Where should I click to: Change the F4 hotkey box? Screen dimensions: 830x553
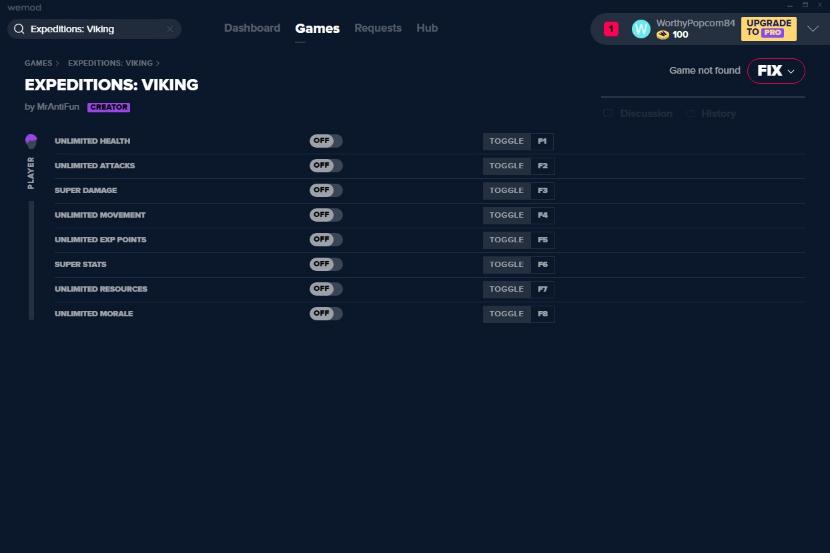(543, 215)
